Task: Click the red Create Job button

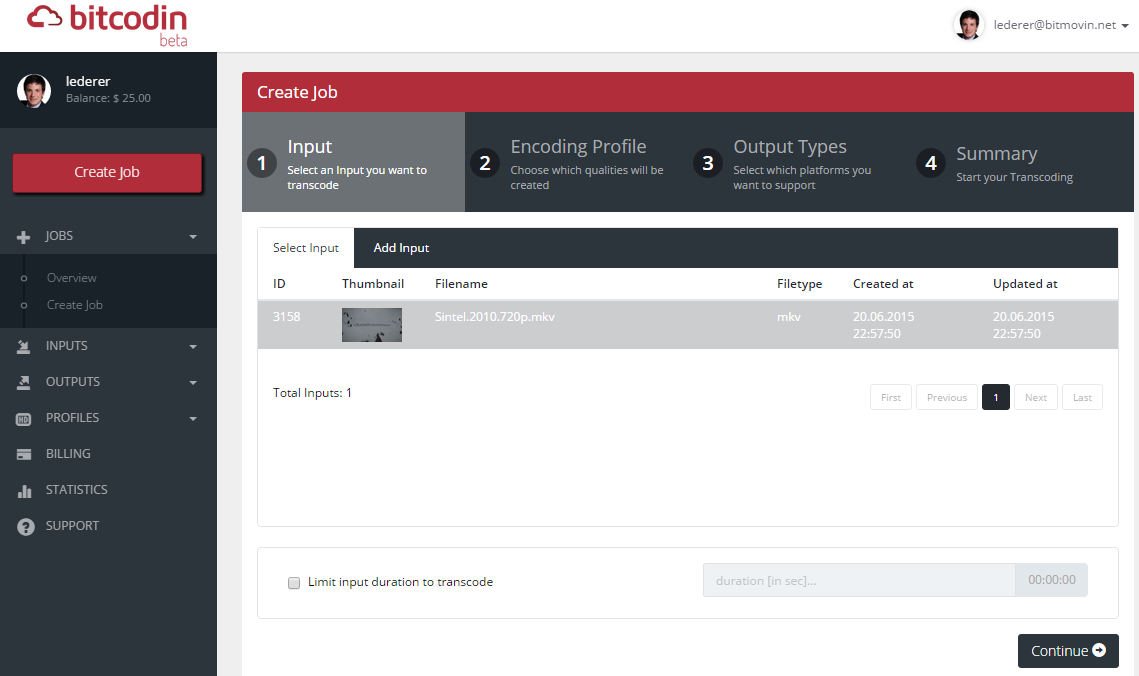Action: pyautogui.click(x=107, y=173)
